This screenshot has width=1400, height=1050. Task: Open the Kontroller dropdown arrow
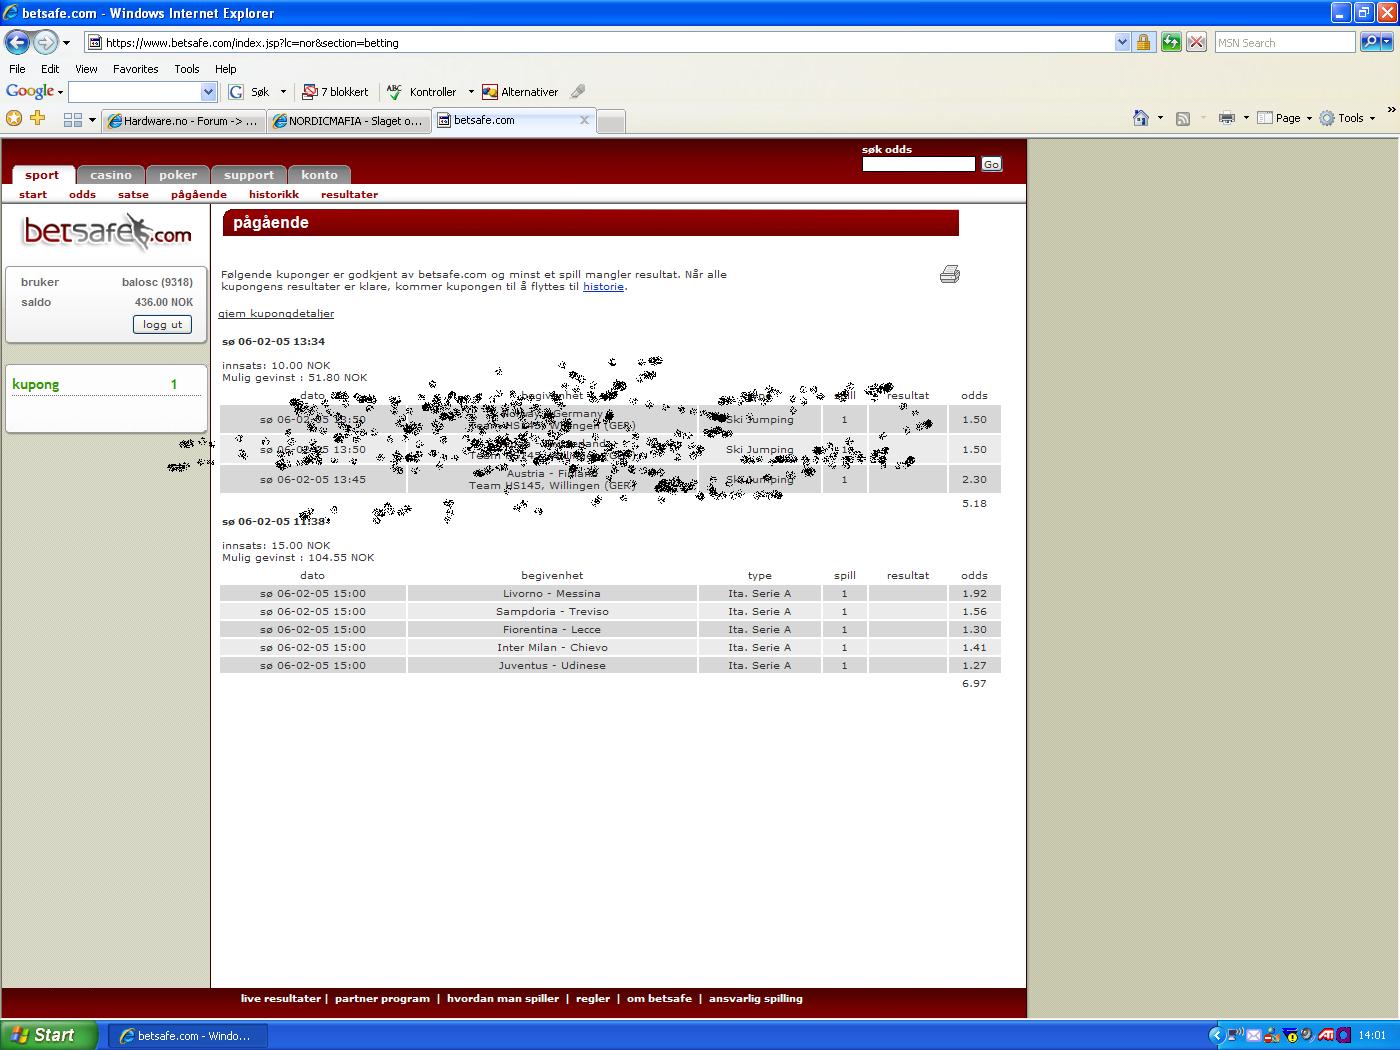[471, 92]
